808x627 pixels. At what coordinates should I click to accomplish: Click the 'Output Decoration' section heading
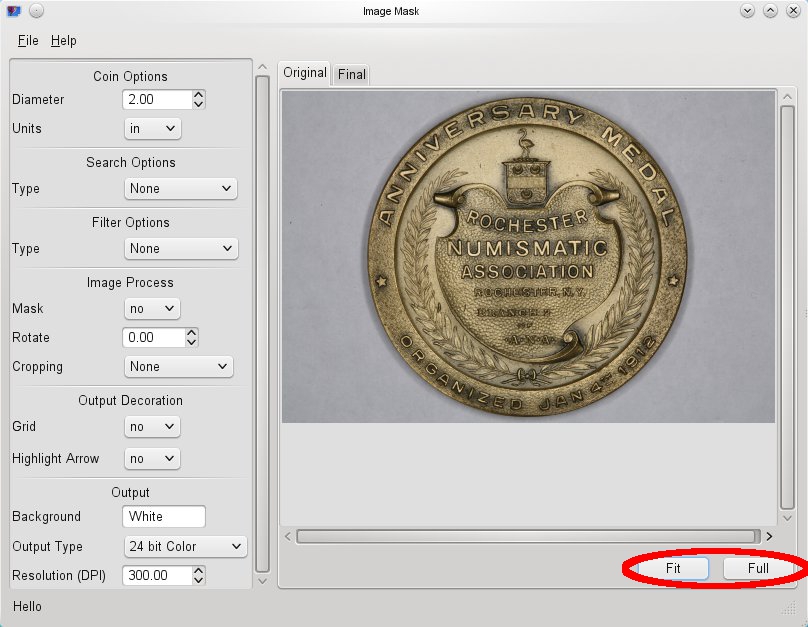pyautogui.click(x=130, y=401)
